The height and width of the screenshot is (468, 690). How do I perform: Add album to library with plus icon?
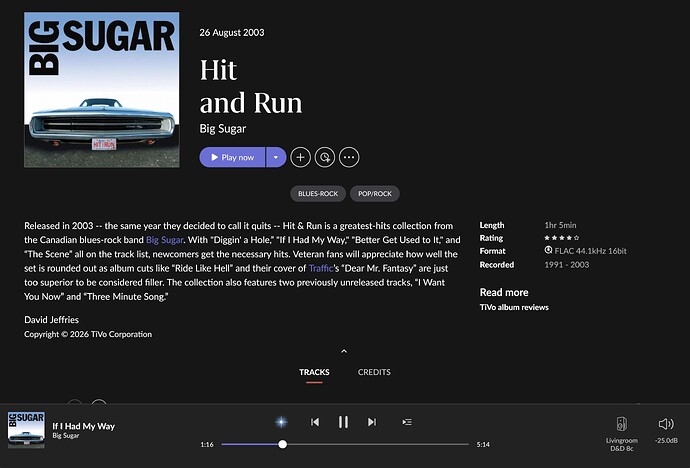click(301, 157)
